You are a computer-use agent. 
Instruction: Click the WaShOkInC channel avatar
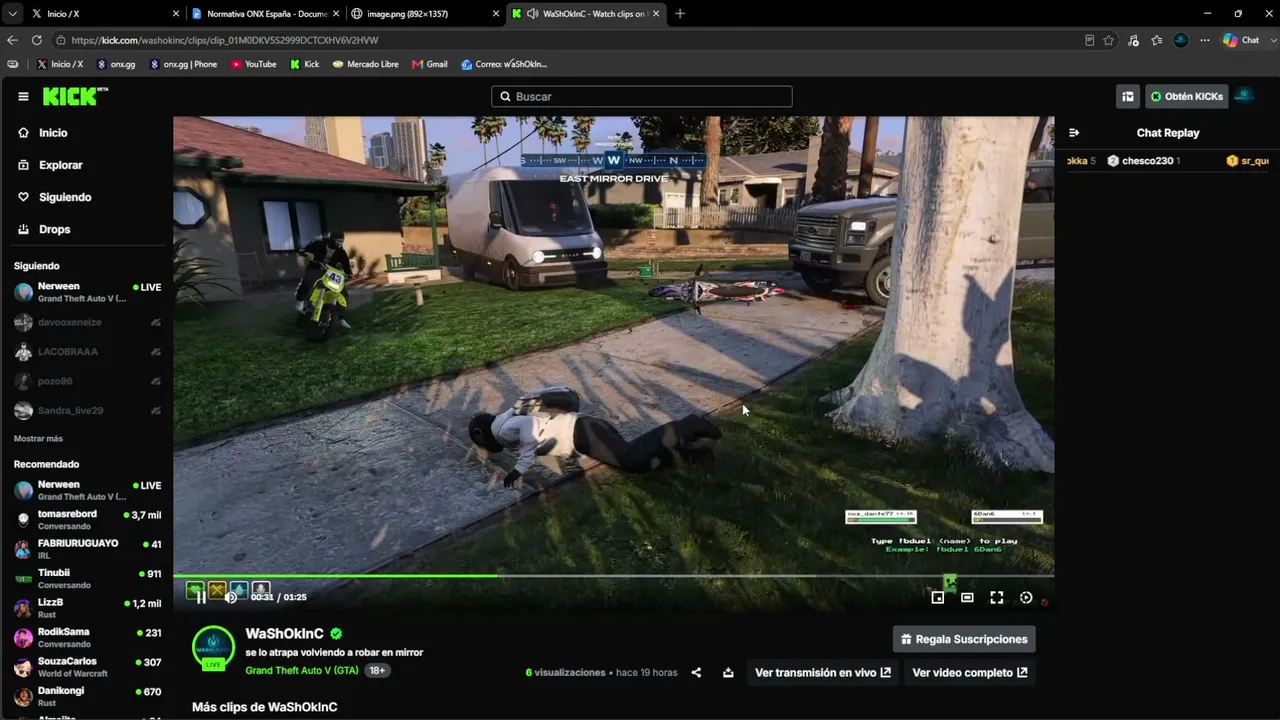(x=213, y=647)
